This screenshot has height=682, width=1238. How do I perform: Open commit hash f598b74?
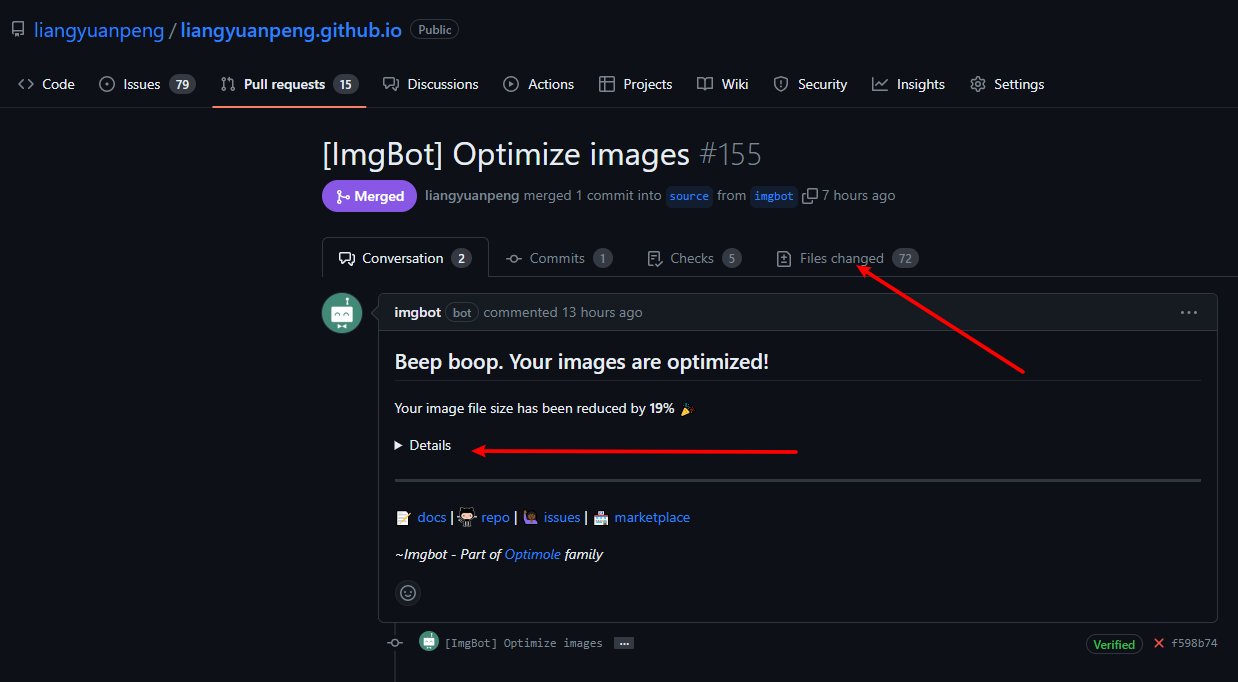click(x=1195, y=644)
